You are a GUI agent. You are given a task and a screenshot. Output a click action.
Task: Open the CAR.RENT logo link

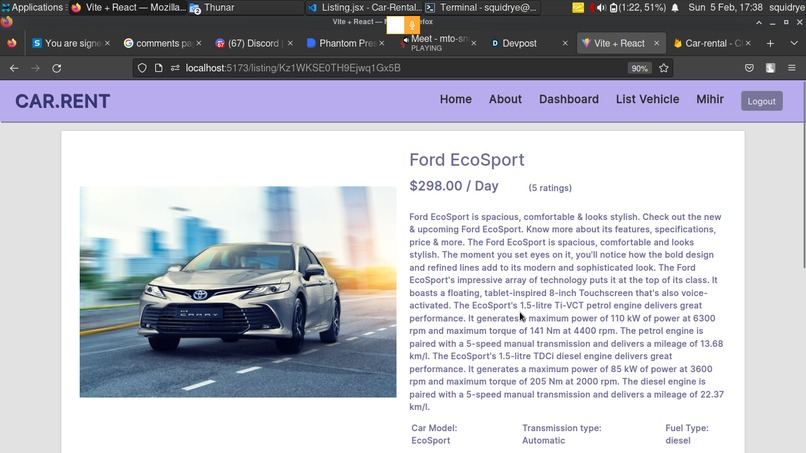[63, 101]
